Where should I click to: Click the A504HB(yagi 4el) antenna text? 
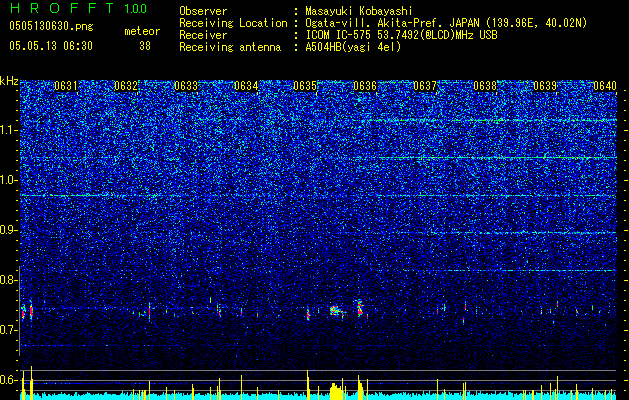tap(353, 47)
